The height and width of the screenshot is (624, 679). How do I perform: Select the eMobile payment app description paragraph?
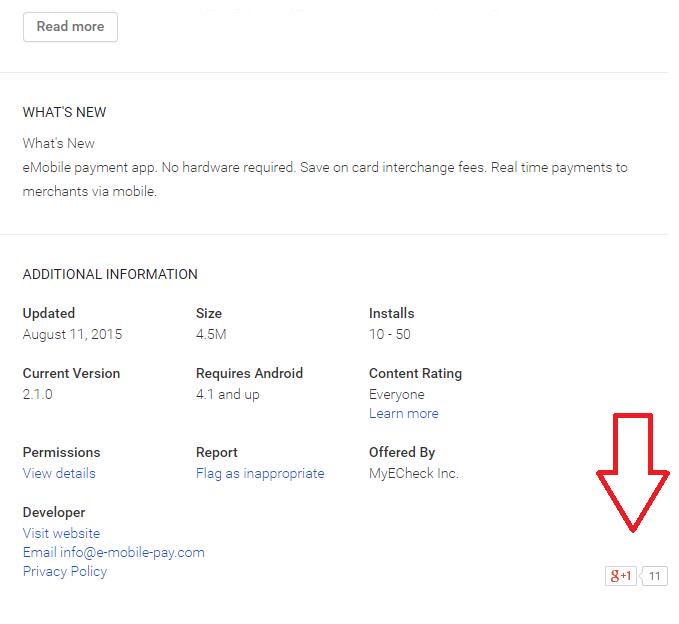[325, 179]
